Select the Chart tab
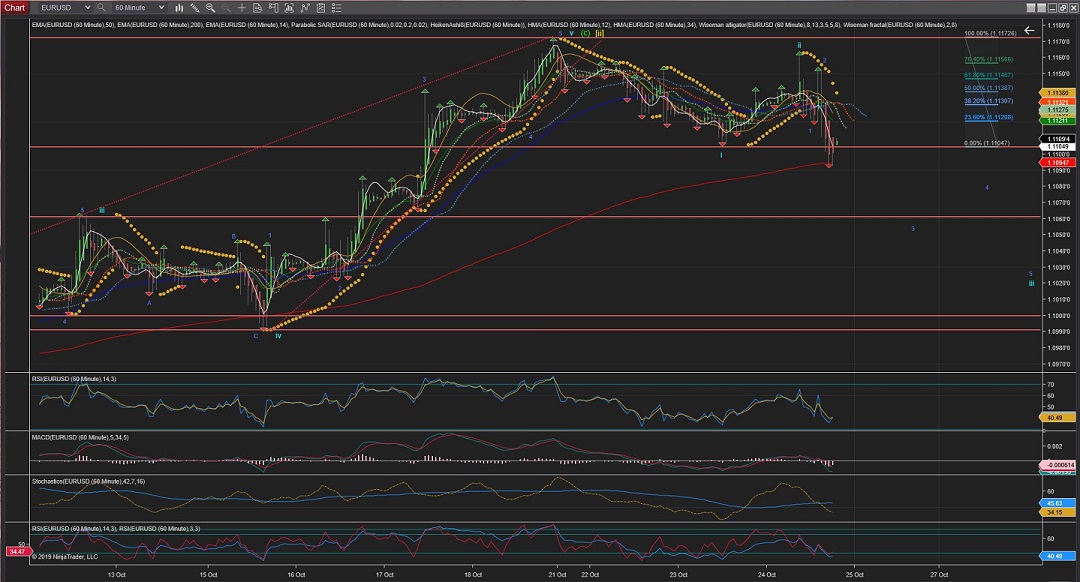The width and height of the screenshot is (1080, 582). point(14,8)
